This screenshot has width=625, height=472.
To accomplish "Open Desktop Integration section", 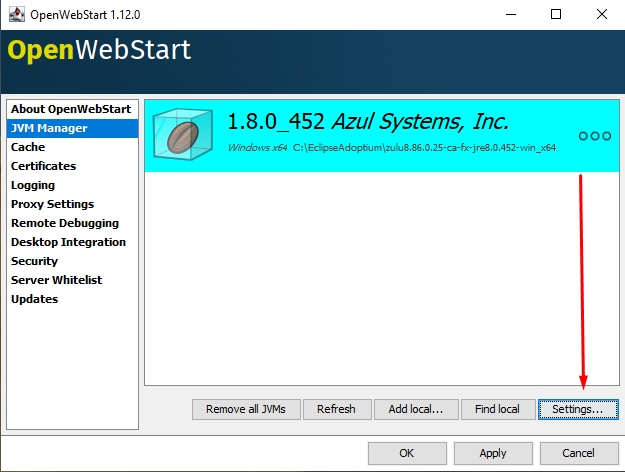I will click(x=68, y=242).
